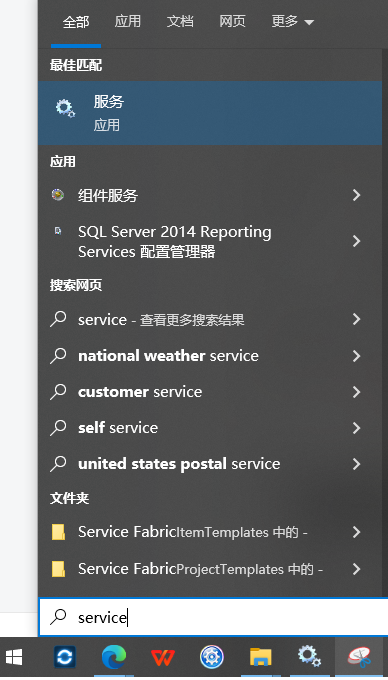This screenshot has height=680, width=388.
Task: Switch to the 应用 tab
Action: click(x=127, y=21)
